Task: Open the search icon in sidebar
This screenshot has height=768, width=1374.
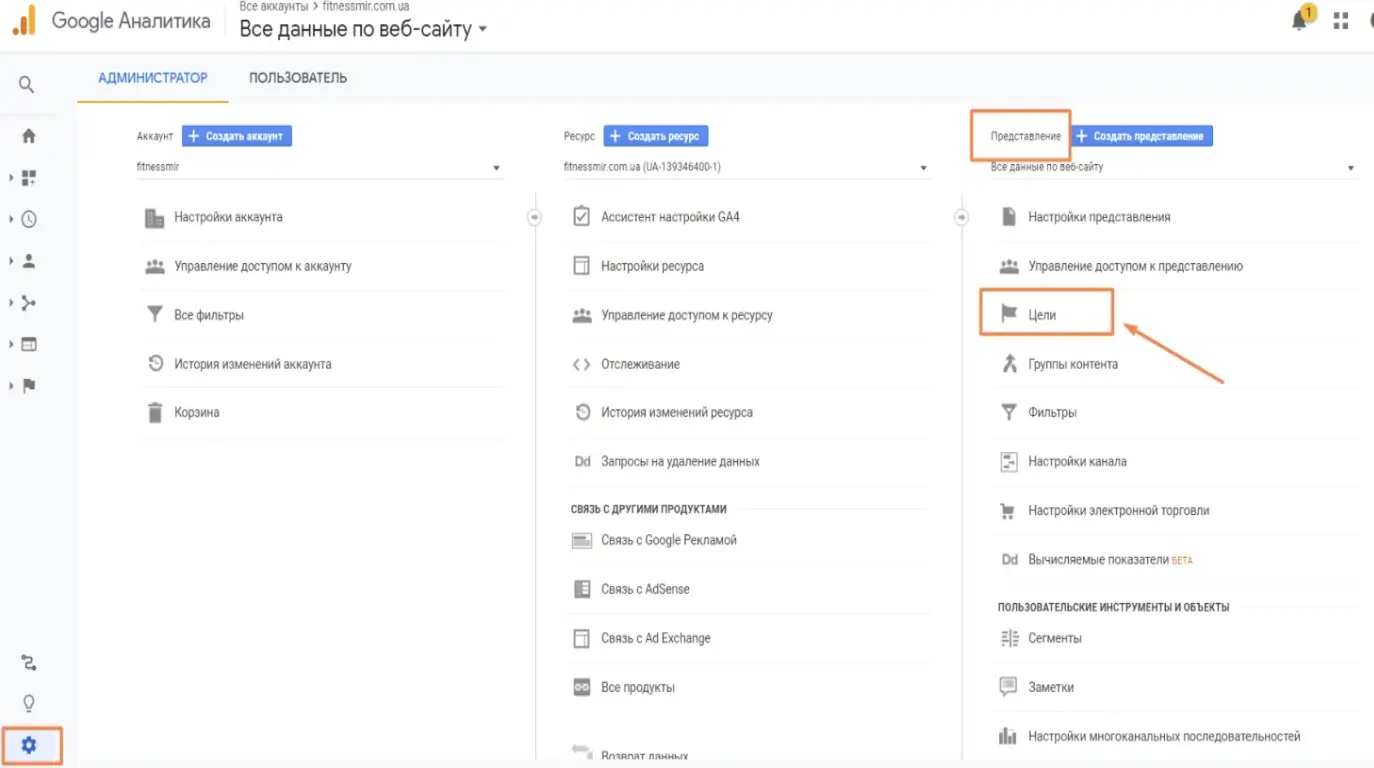Action: pyautogui.click(x=27, y=84)
